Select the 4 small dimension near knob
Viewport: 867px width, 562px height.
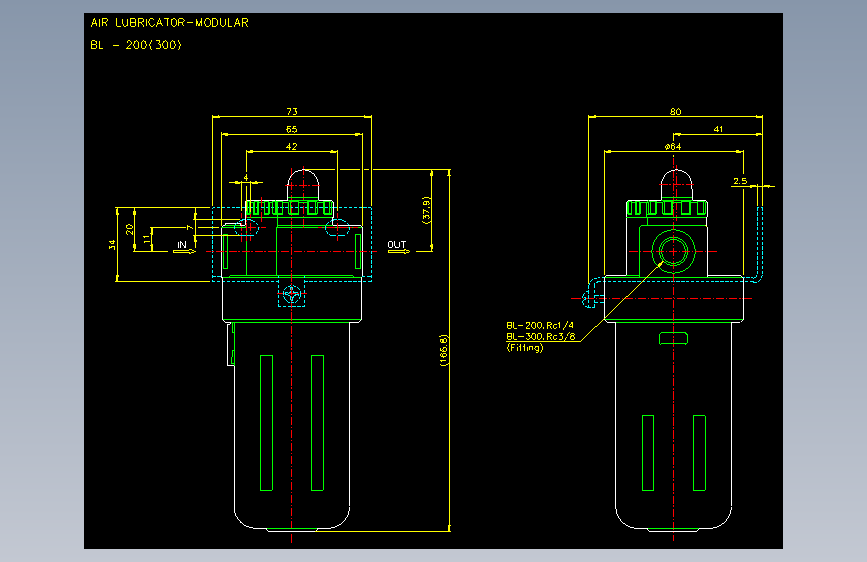click(x=246, y=178)
